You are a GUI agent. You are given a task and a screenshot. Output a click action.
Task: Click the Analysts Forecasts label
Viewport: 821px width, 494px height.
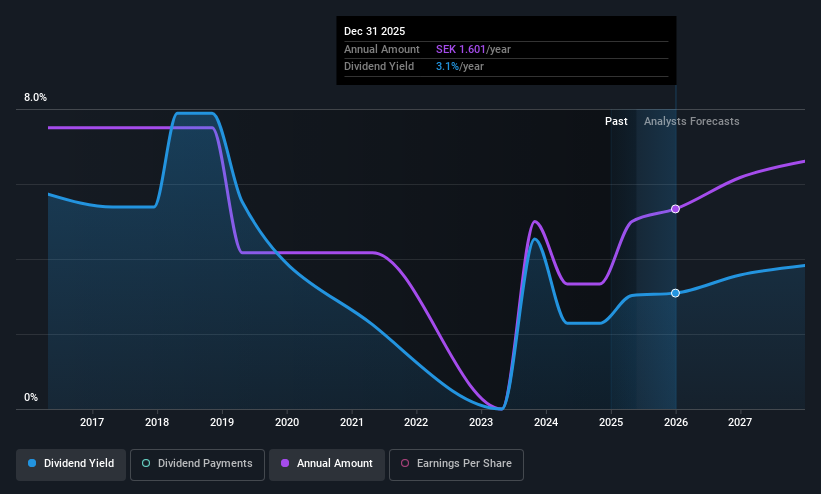coord(691,122)
